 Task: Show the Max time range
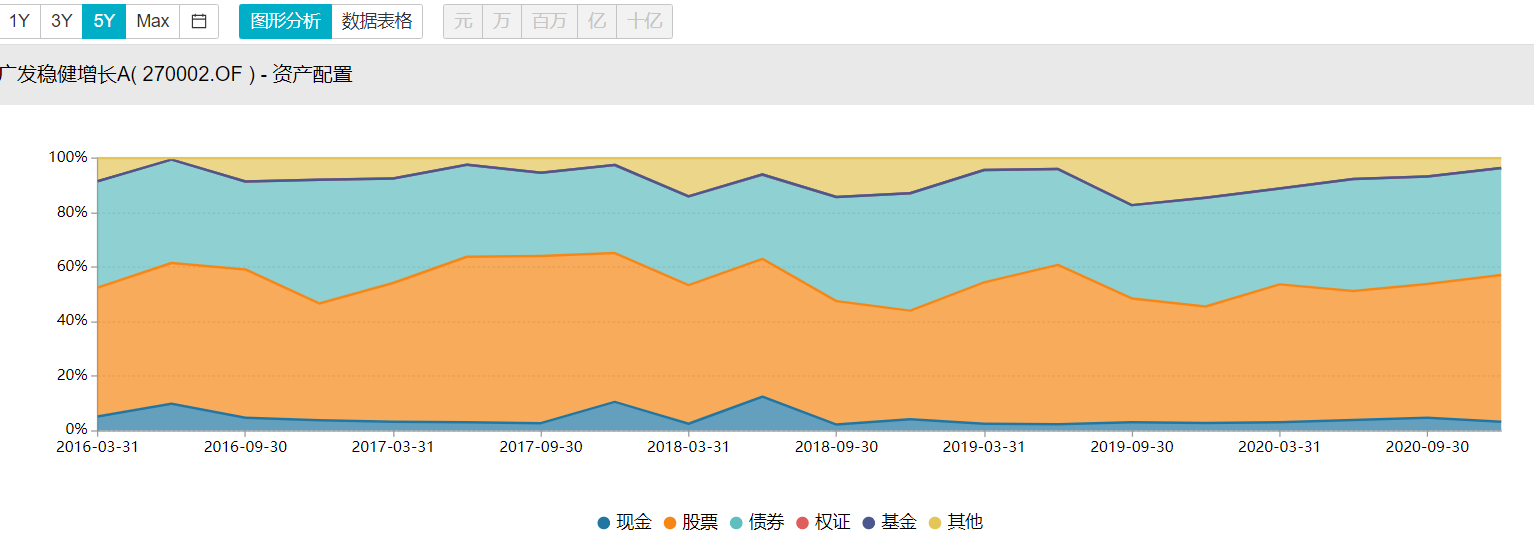click(x=153, y=21)
